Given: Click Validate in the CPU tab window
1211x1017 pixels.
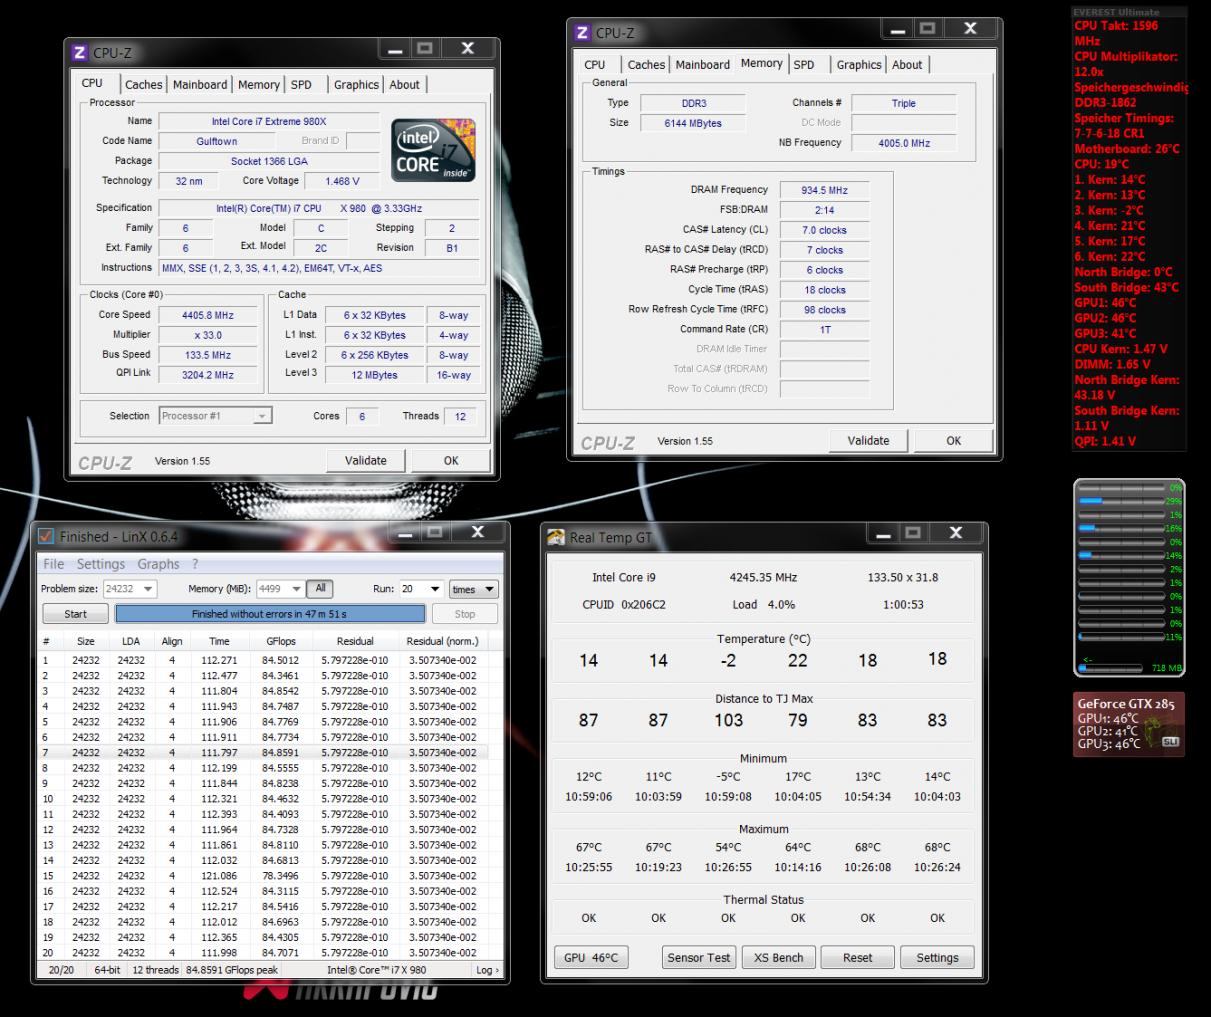Looking at the screenshot, I should click(366, 461).
